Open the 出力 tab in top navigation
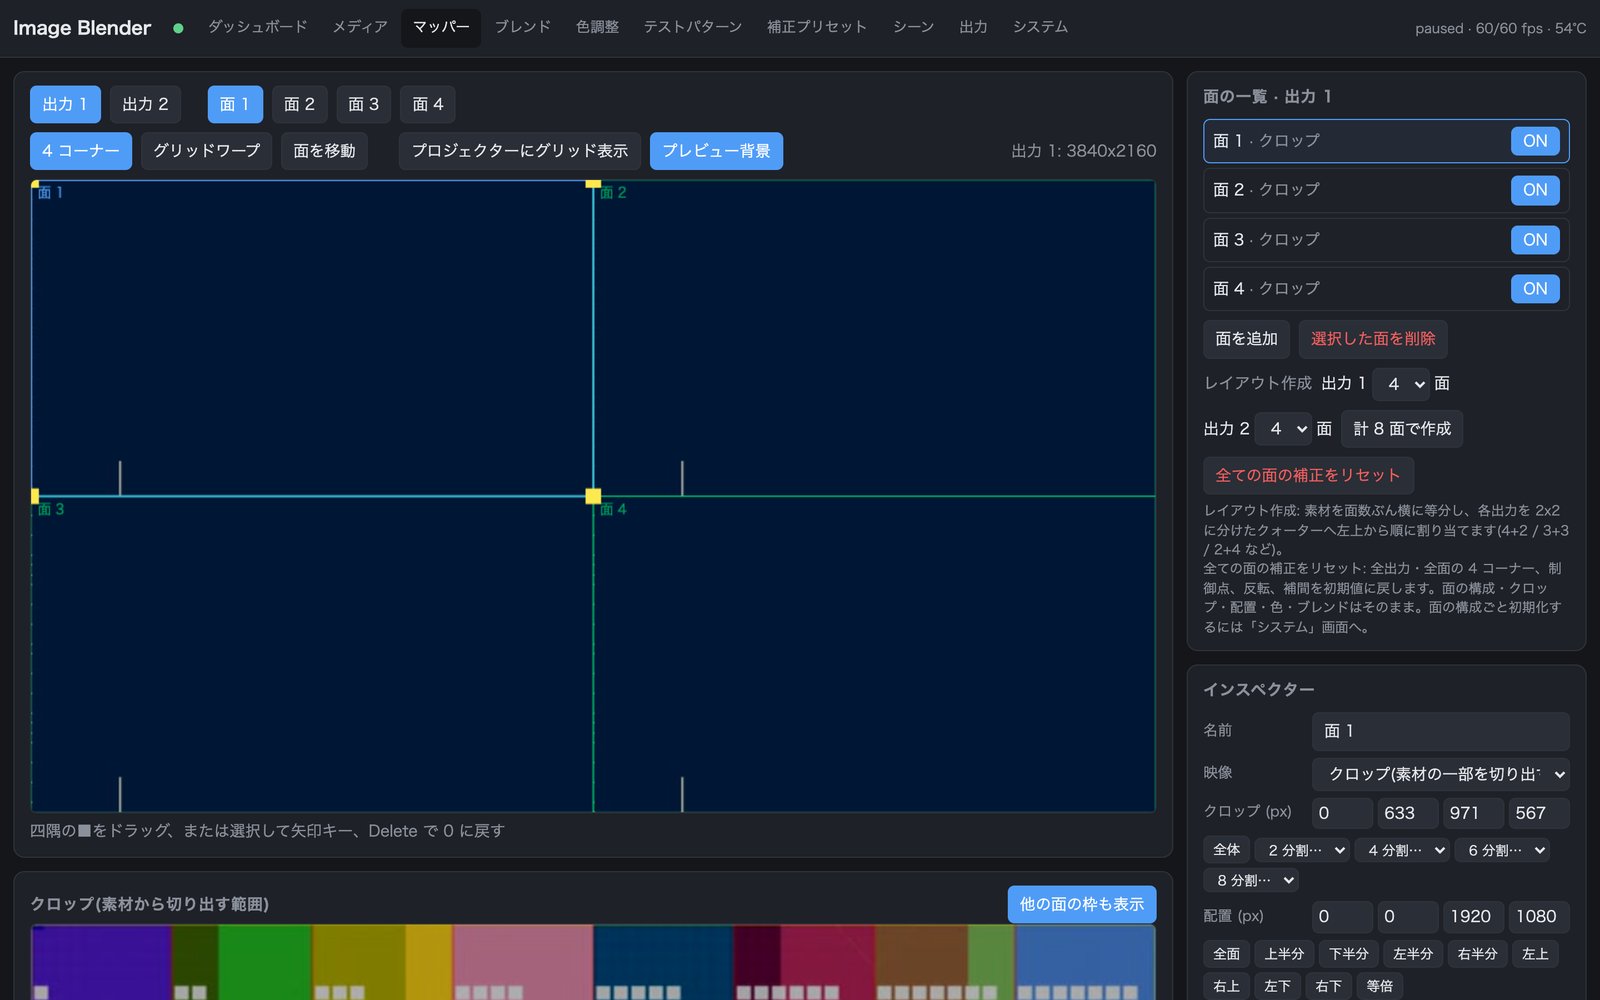 (973, 27)
